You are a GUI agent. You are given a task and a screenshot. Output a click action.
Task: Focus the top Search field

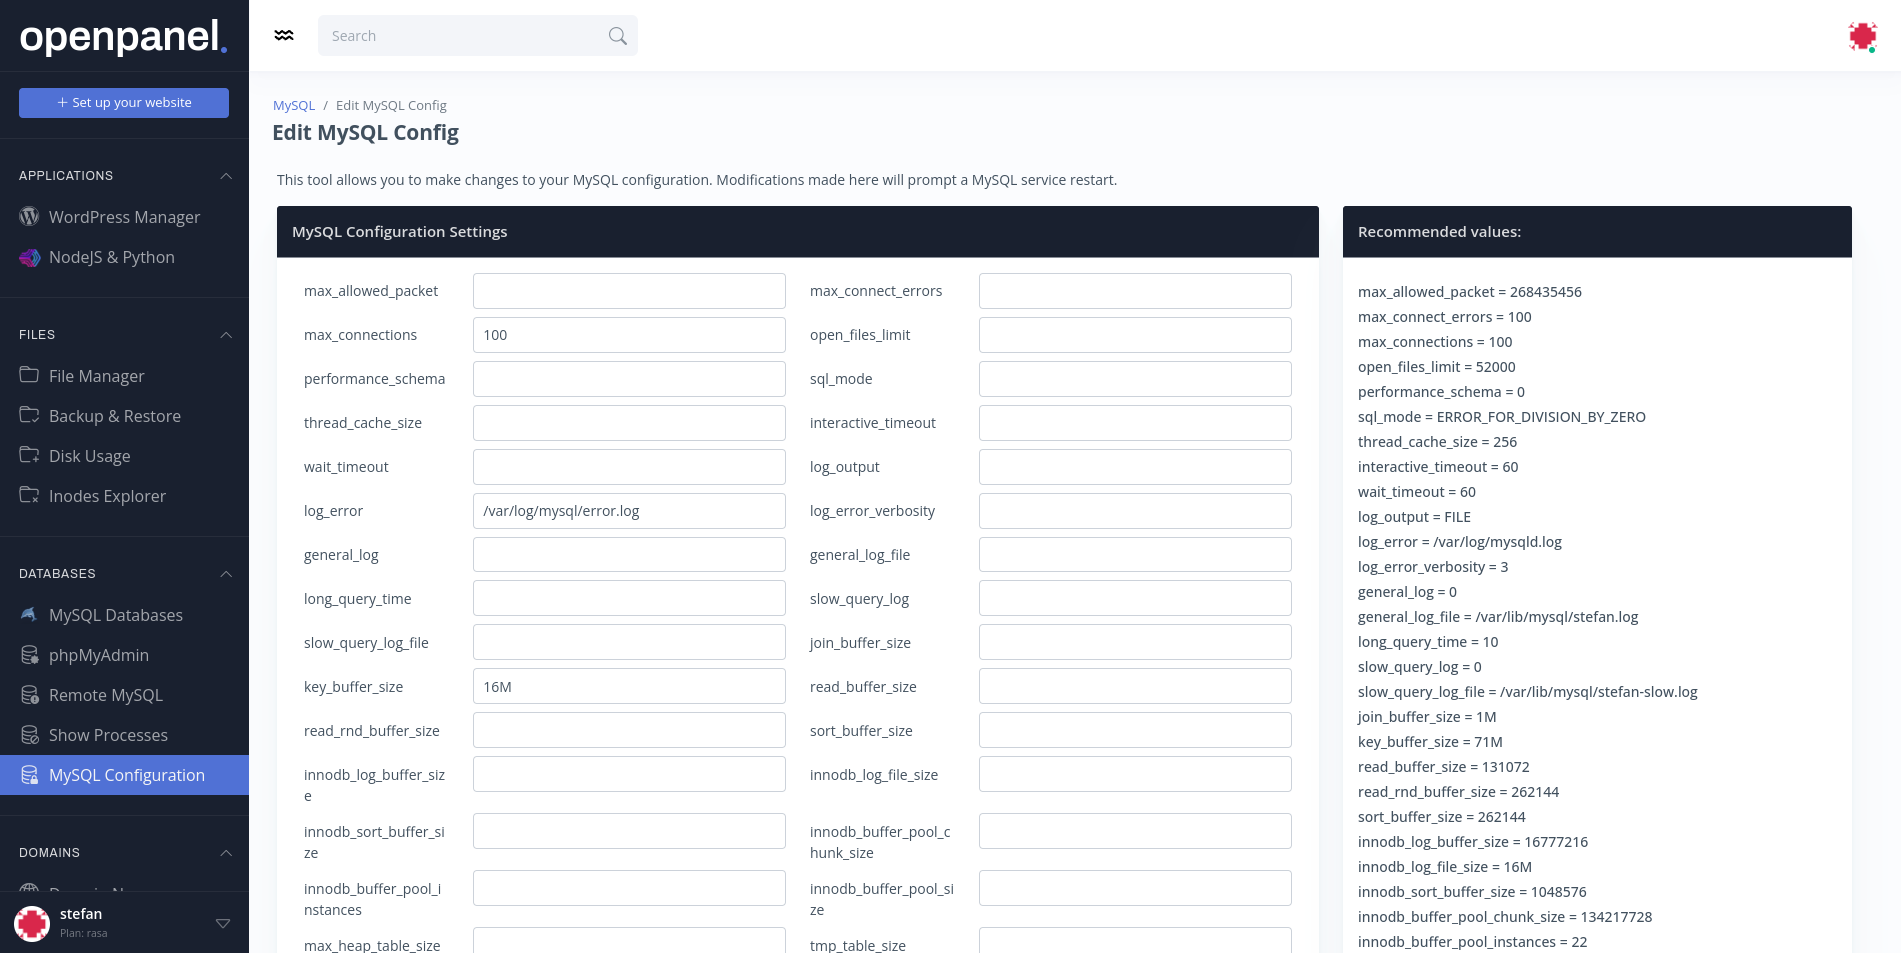[x=478, y=36]
